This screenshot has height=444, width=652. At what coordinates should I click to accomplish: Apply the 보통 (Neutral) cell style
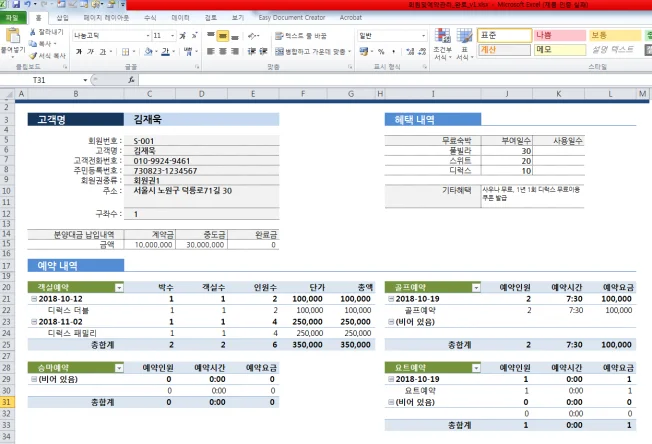click(615, 35)
